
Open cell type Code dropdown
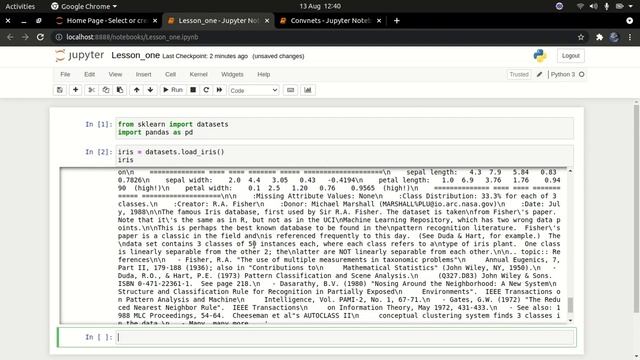click(253, 90)
